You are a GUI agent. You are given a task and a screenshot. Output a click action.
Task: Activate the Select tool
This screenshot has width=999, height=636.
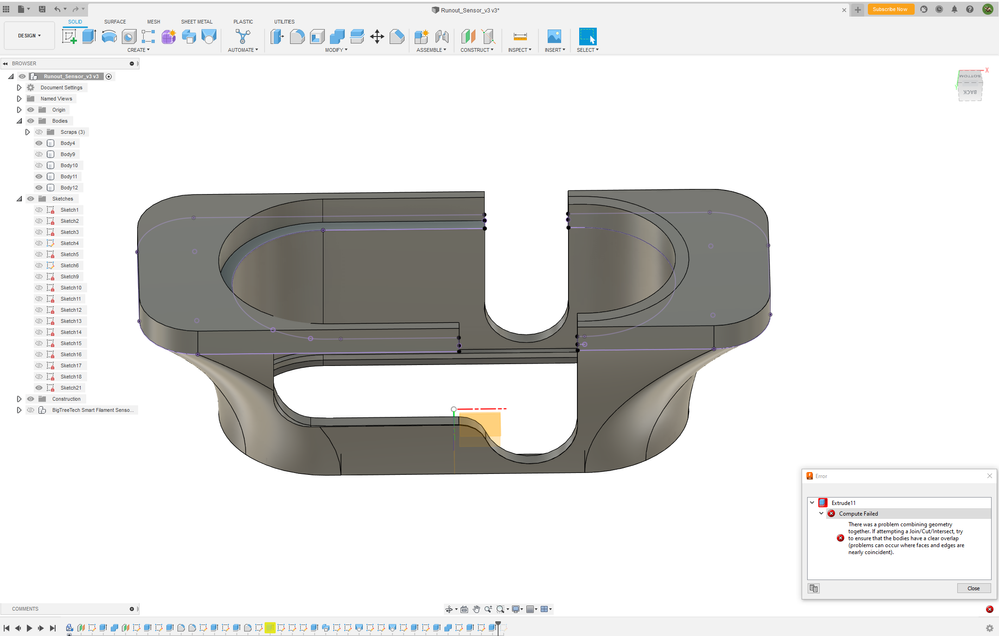tap(587, 36)
